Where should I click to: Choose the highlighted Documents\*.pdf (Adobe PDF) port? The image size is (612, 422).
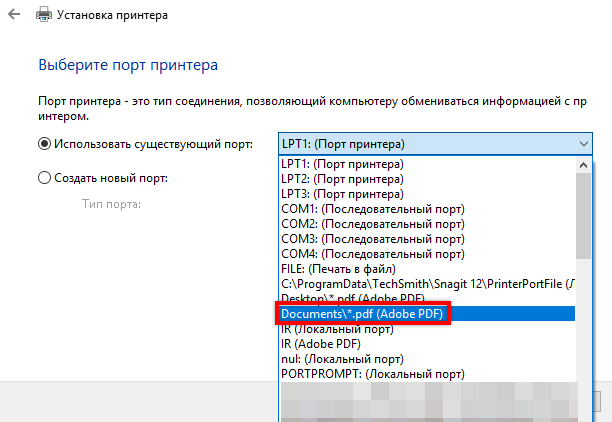pyautogui.click(x=363, y=314)
